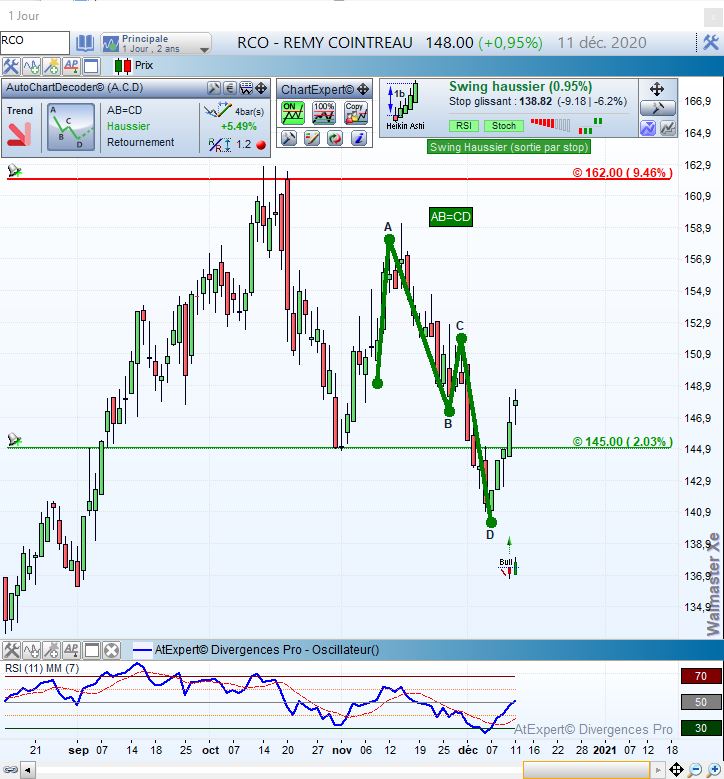Open oscillator panel settings wrench
Viewport: 724px width, 779px height.
point(10,650)
